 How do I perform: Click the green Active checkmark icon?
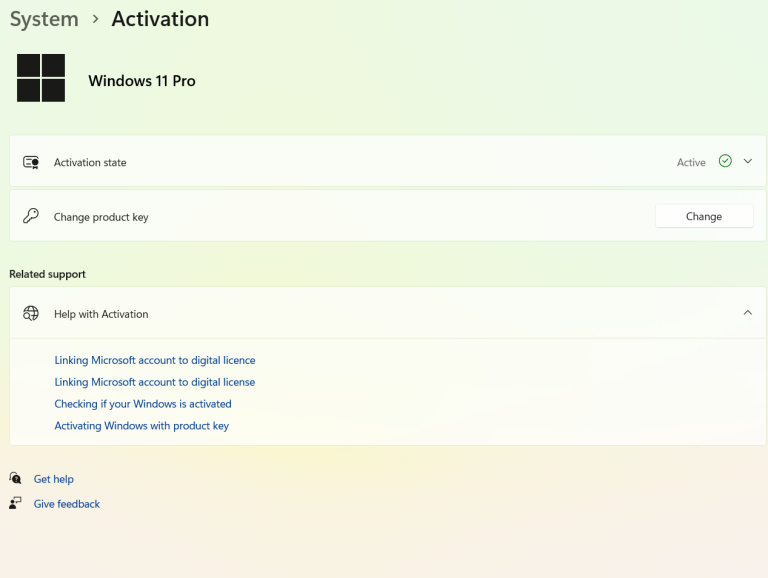pos(725,161)
